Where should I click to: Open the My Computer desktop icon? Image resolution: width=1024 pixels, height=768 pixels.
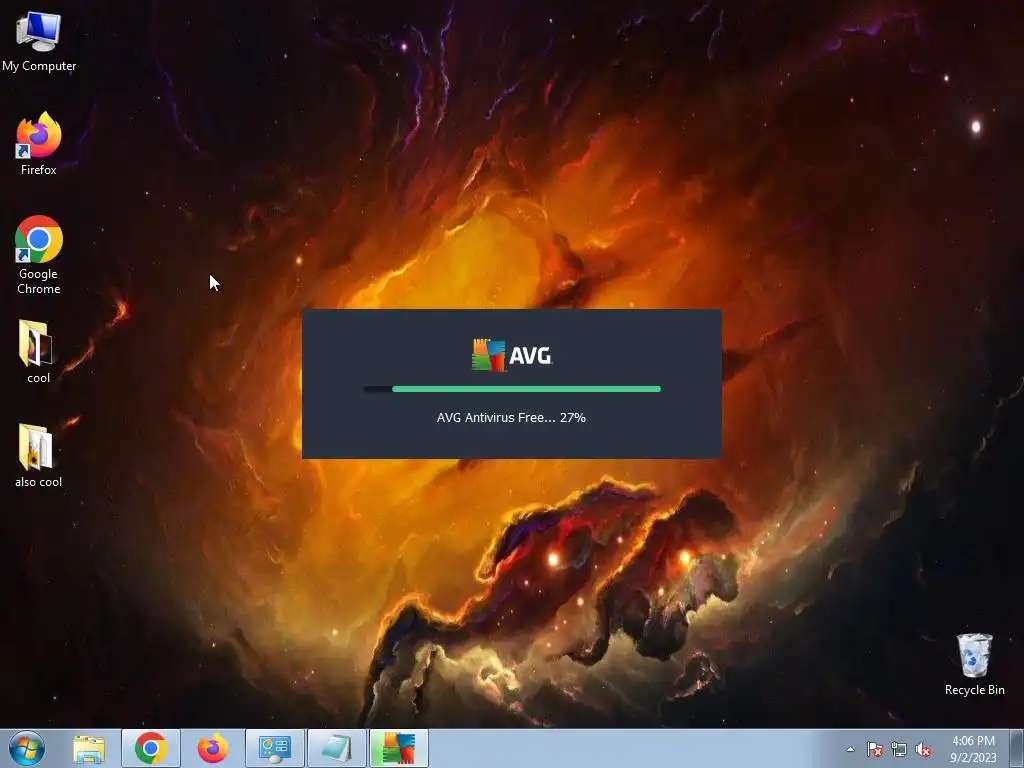[x=39, y=40]
